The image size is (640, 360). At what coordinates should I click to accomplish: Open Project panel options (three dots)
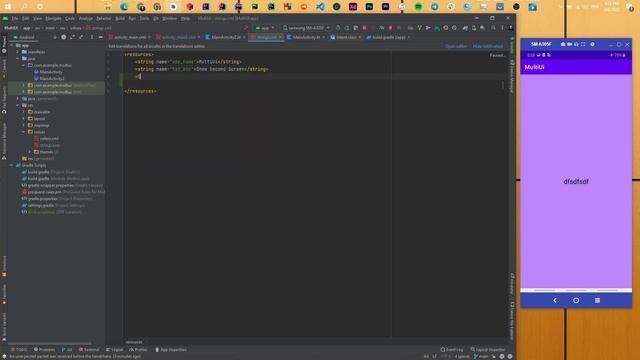point(92,37)
